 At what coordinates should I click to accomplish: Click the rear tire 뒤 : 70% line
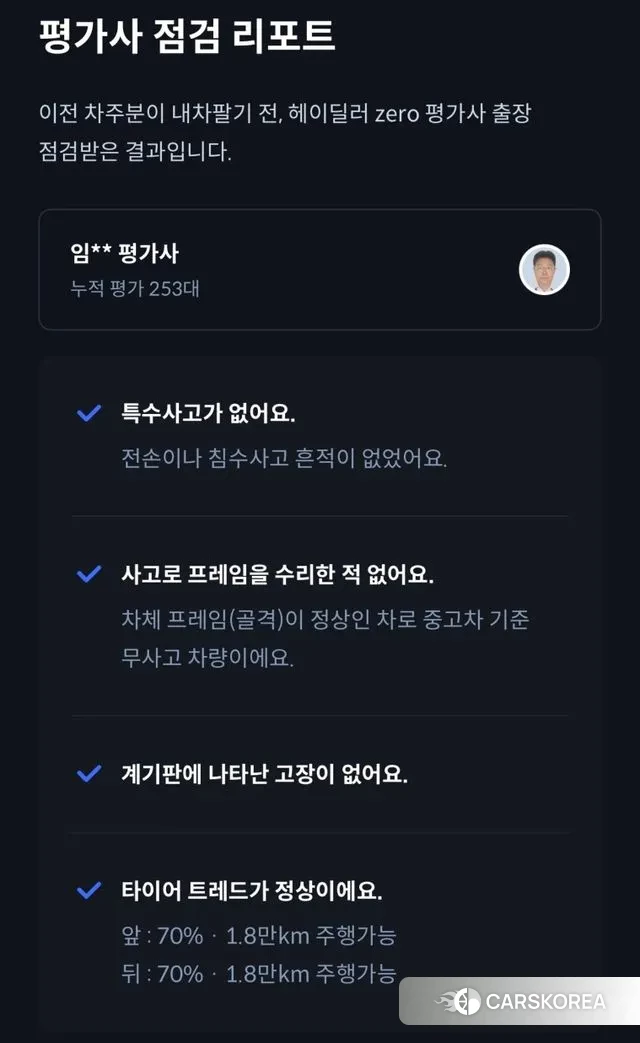point(258,973)
